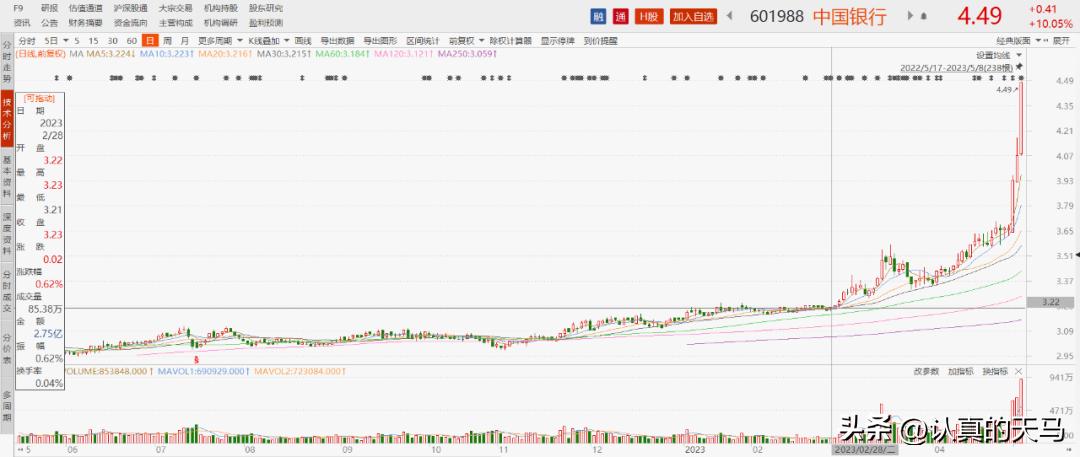Click the right scroll arrow on time axis
Image resolution: width=1080 pixels, height=457 pixels.
tap(1070, 449)
